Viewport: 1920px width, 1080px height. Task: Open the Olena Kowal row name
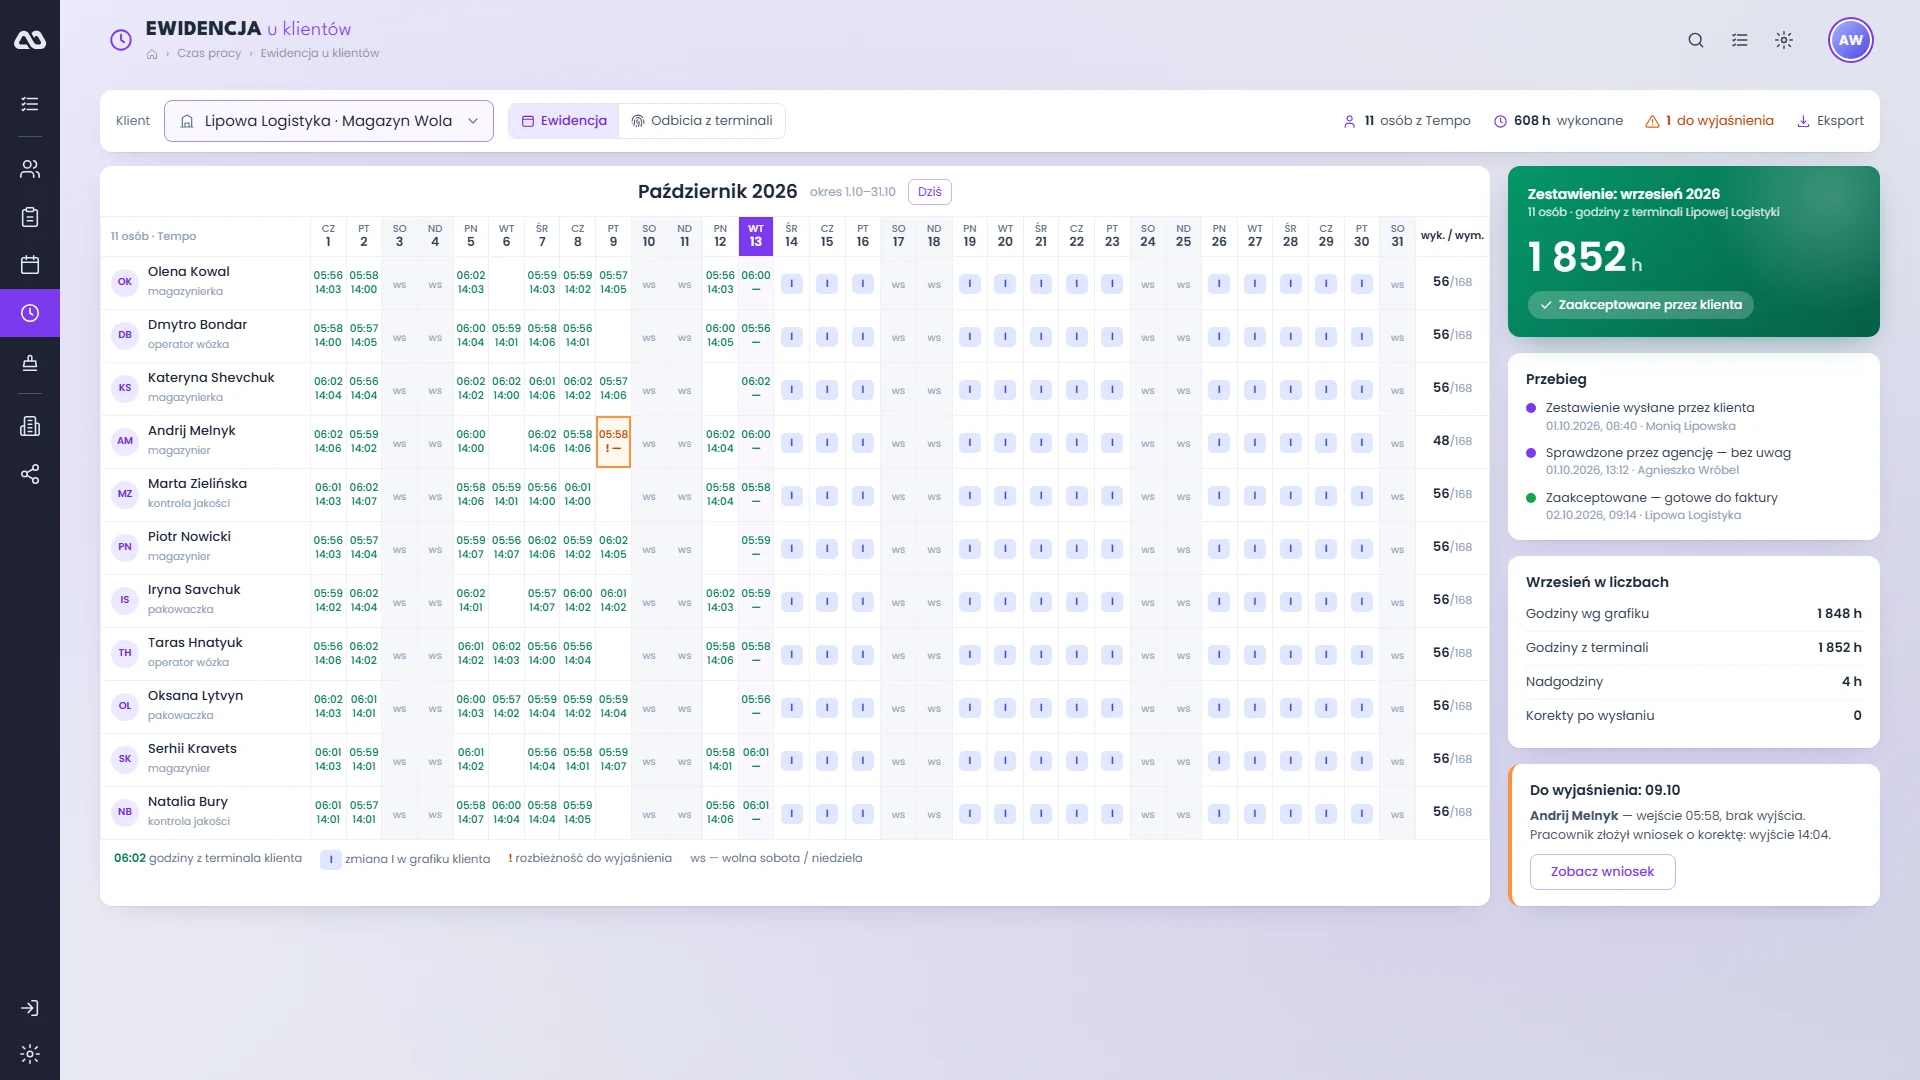click(x=189, y=272)
